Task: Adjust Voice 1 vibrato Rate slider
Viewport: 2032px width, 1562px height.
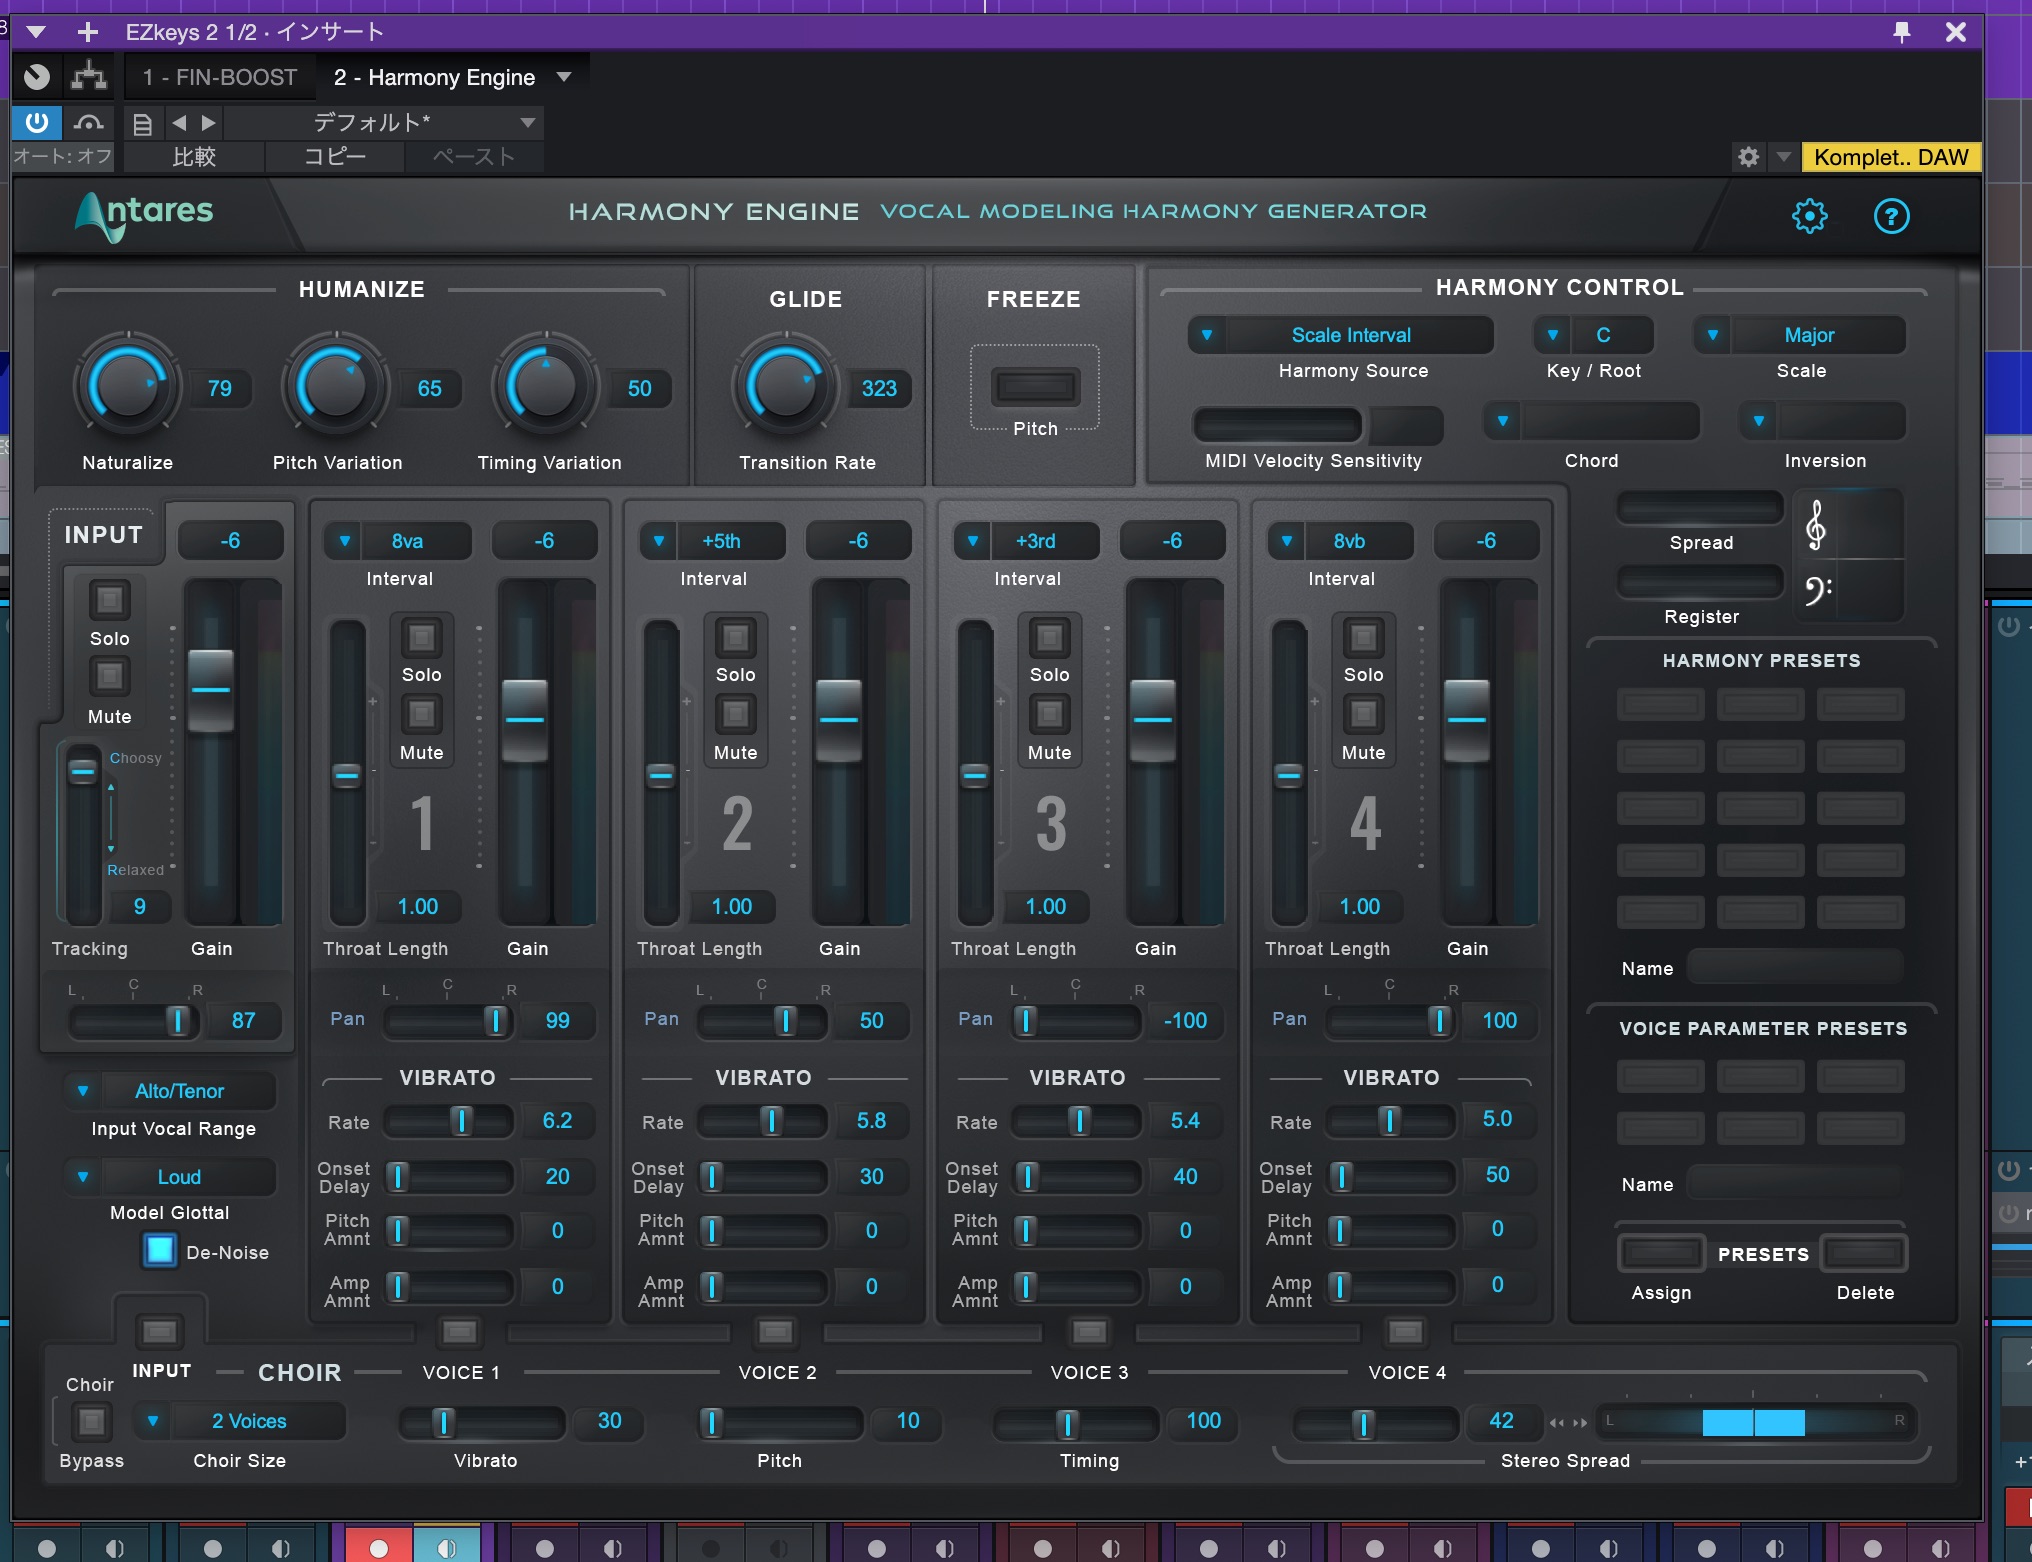Action: [x=461, y=1121]
